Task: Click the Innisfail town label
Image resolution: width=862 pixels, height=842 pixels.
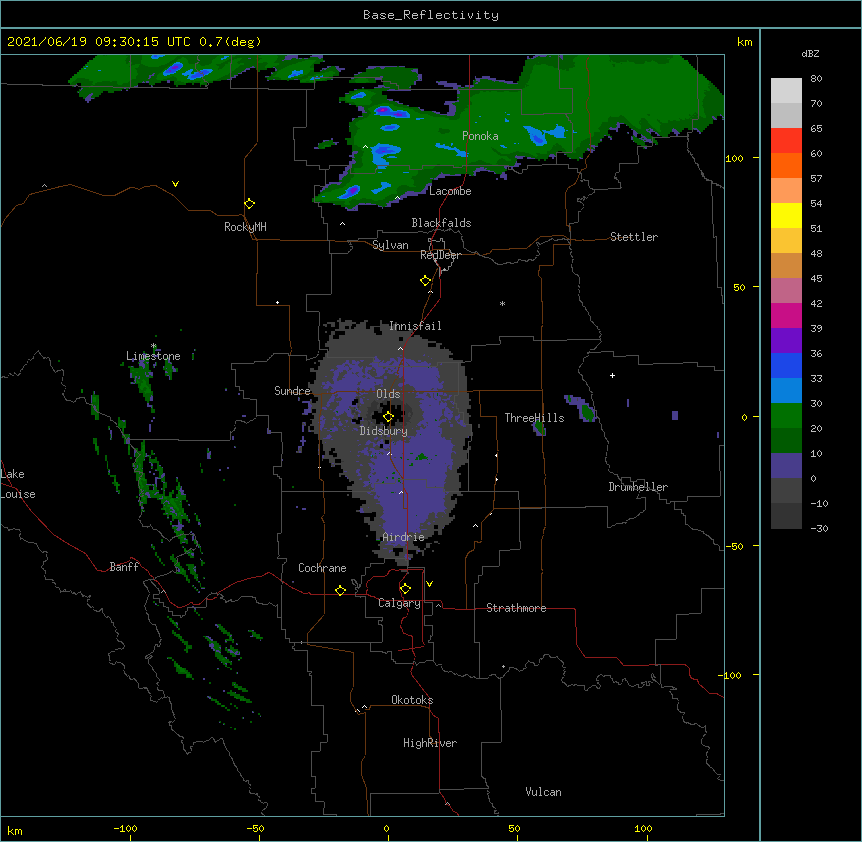Action: pos(415,326)
